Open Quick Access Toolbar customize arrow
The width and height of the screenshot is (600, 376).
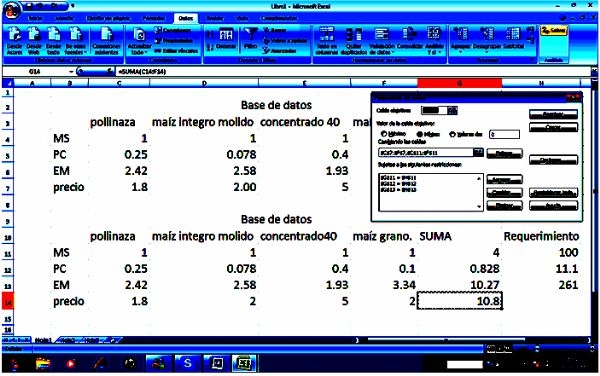73,6
